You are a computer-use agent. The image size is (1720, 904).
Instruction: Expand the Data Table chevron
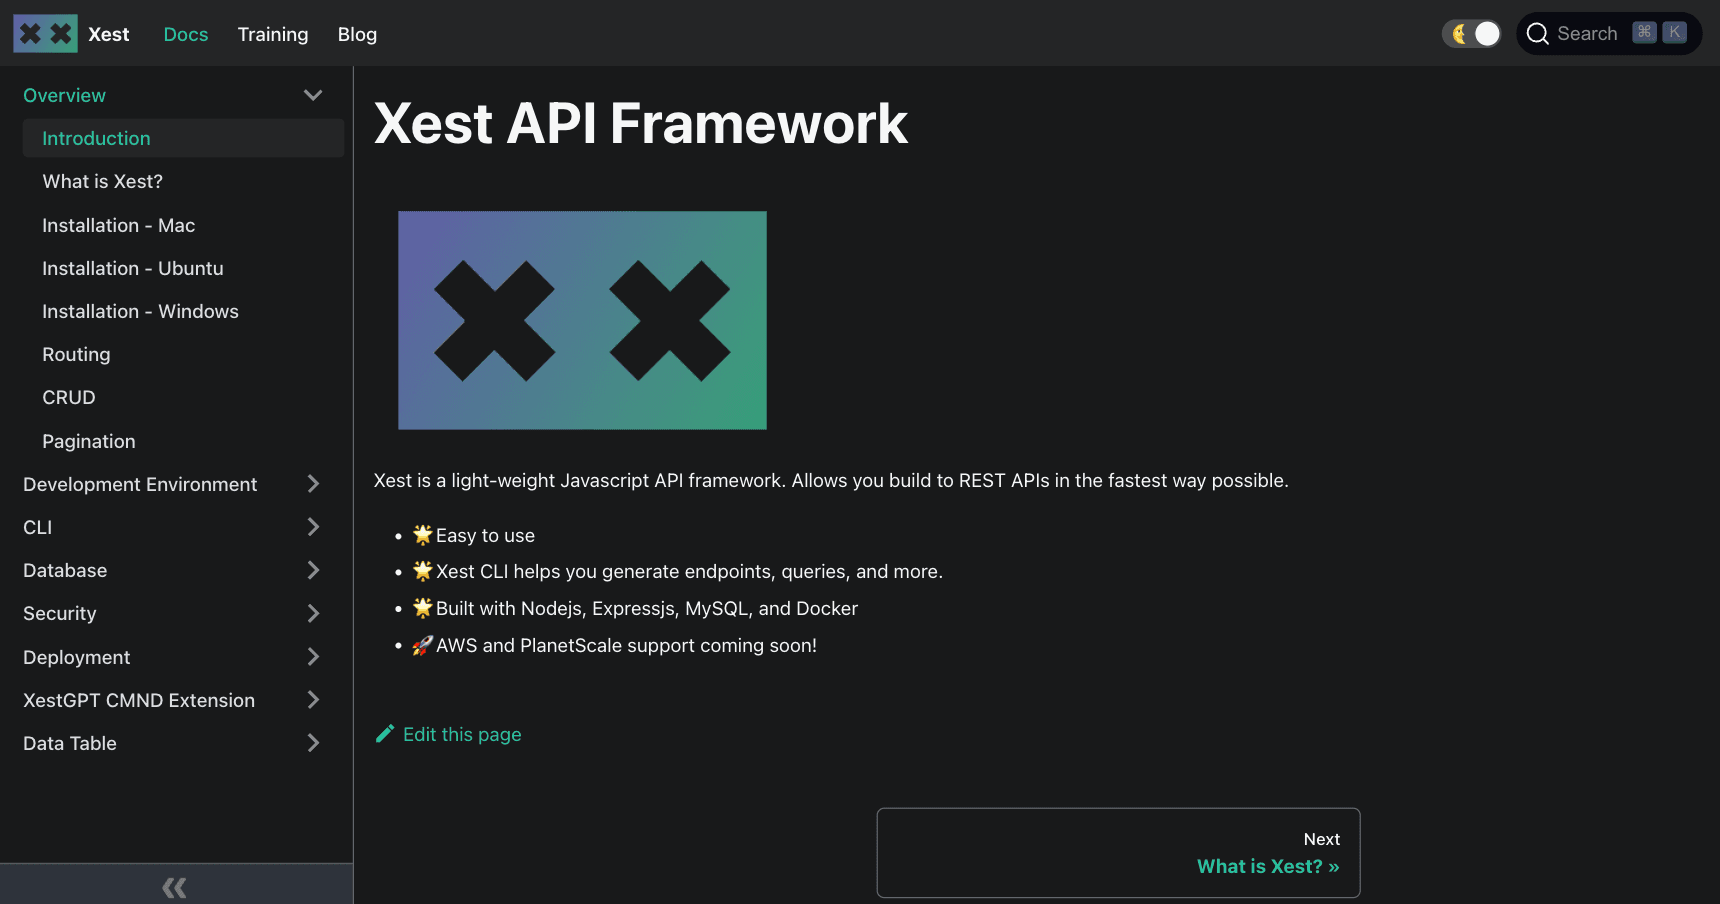[x=313, y=743]
